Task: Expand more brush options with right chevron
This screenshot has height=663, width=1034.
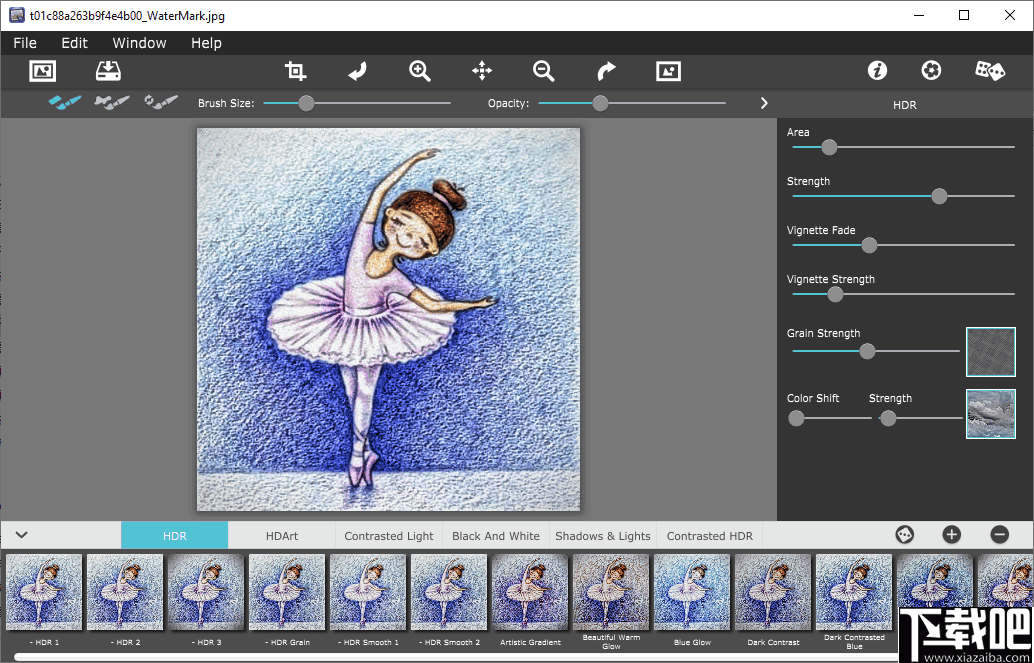Action: click(x=763, y=102)
